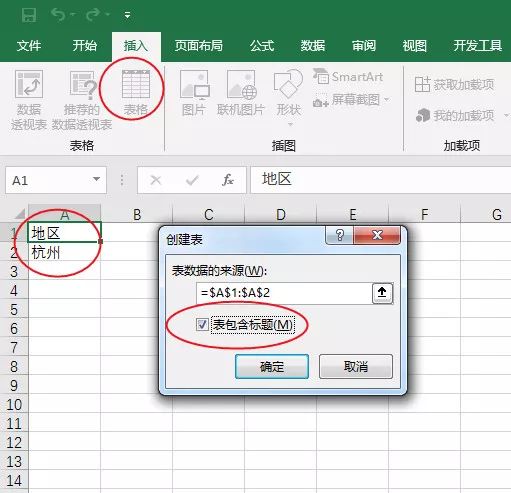511x493 pixels.
Task: Open the 文件 tab
Action: (x=29, y=46)
